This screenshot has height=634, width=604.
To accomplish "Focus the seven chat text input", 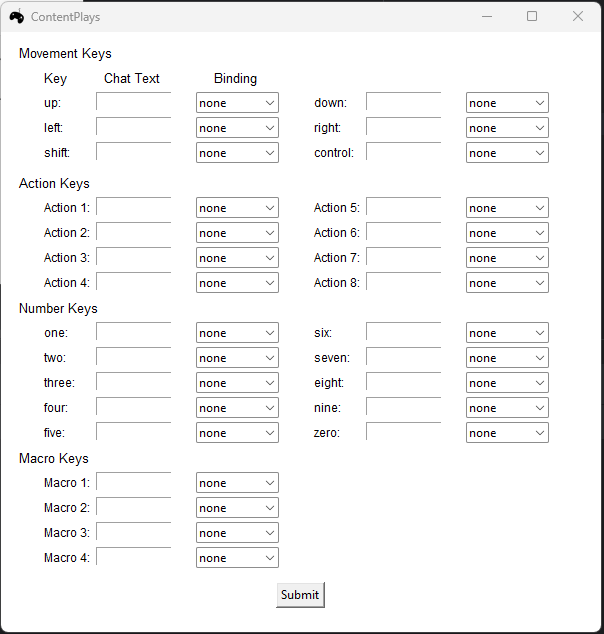I will [x=403, y=356].
